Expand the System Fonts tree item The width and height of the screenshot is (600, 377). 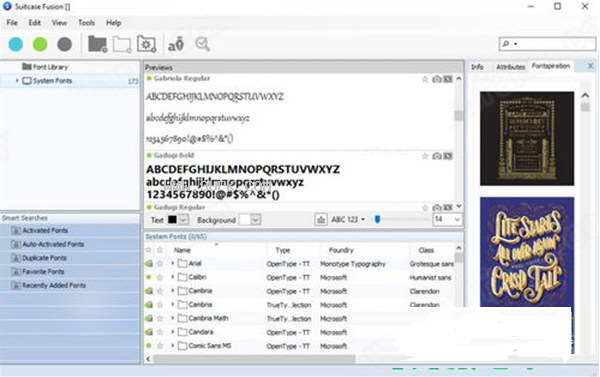click(x=17, y=81)
